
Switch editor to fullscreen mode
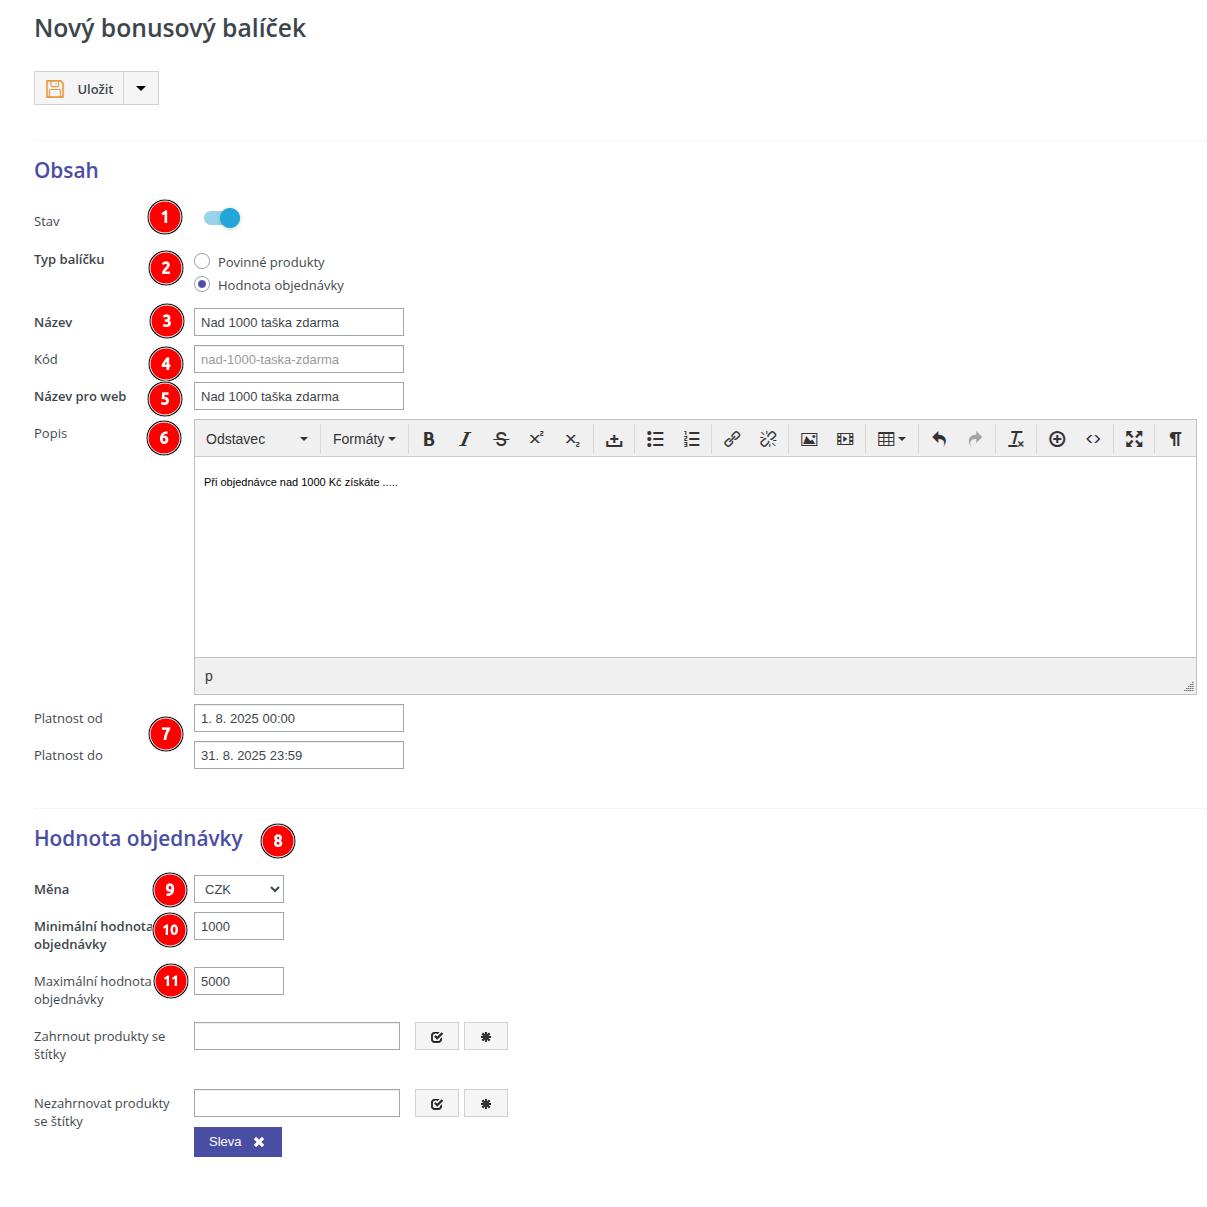pyautogui.click(x=1134, y=439)
